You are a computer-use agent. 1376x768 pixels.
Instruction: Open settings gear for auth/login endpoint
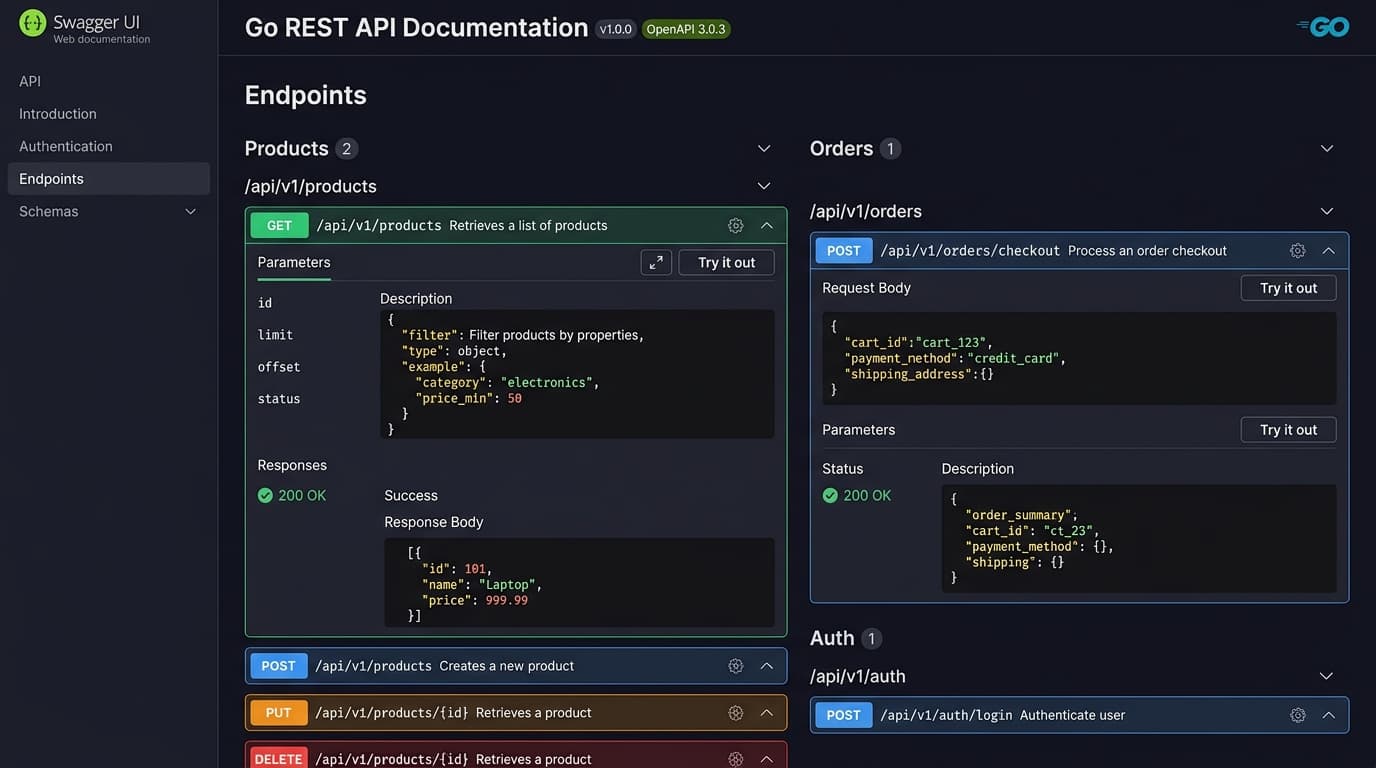click(x=1298, y=715)
